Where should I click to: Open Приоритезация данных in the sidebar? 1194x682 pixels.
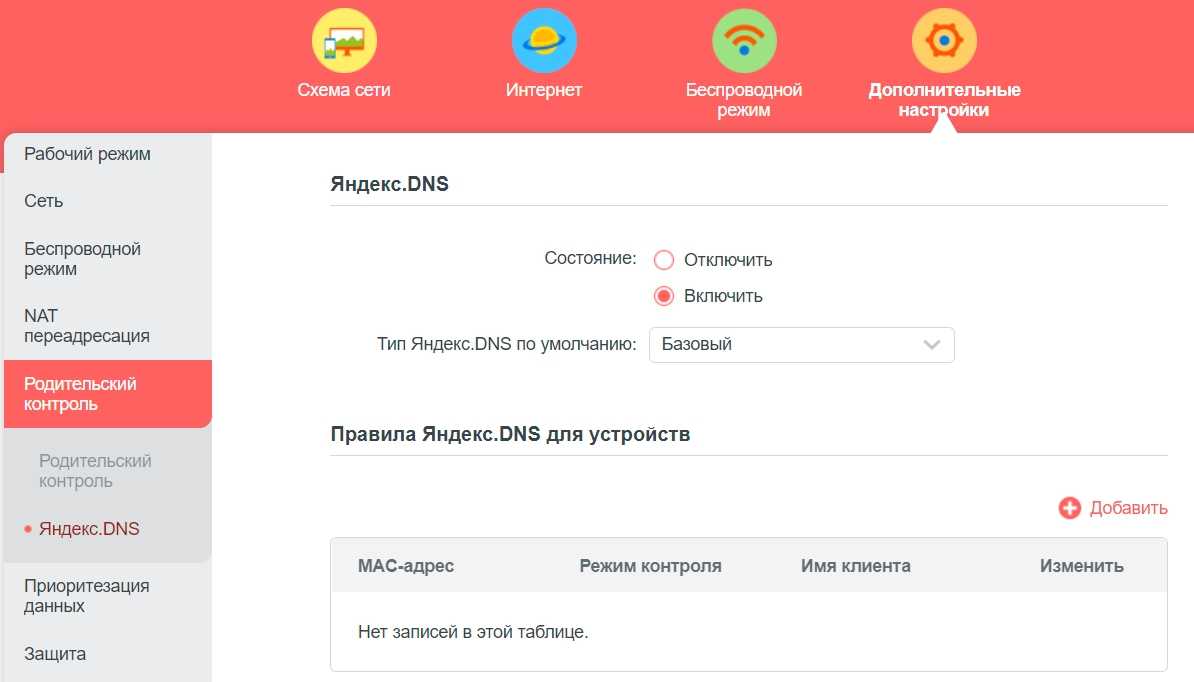pyautogui.click(x=87, y=596)
